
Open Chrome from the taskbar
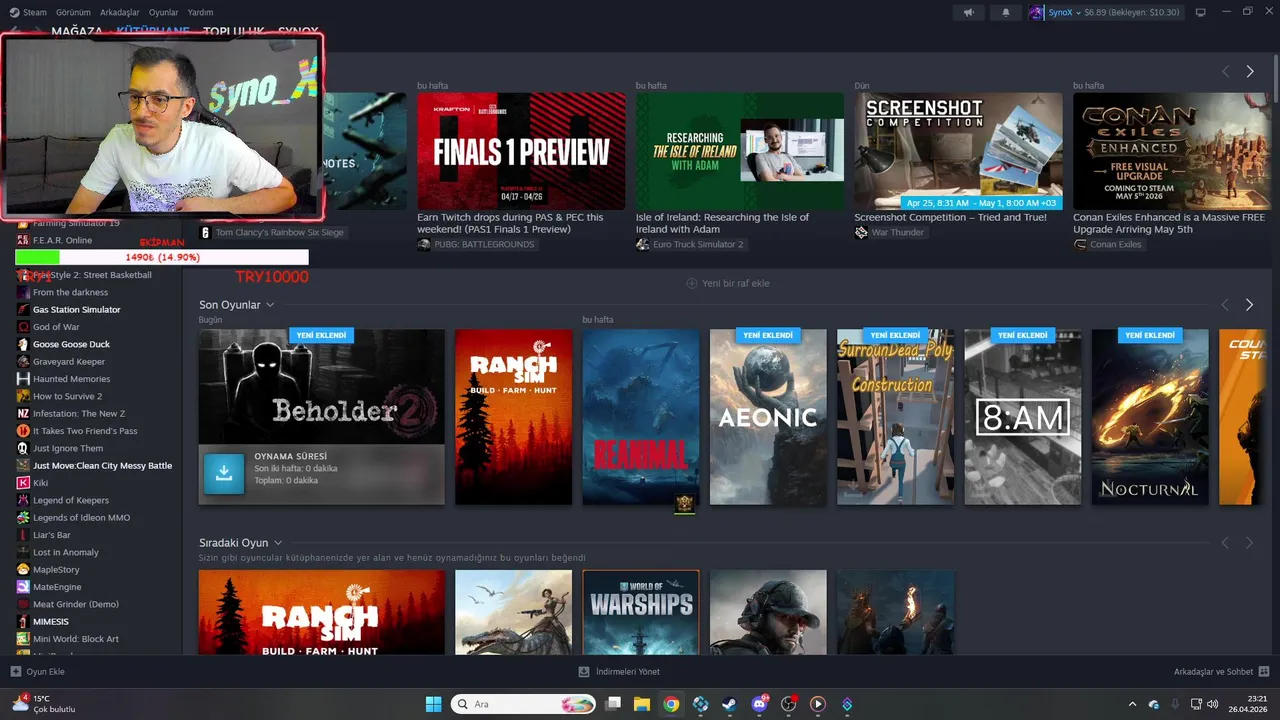tap(671, 704)
